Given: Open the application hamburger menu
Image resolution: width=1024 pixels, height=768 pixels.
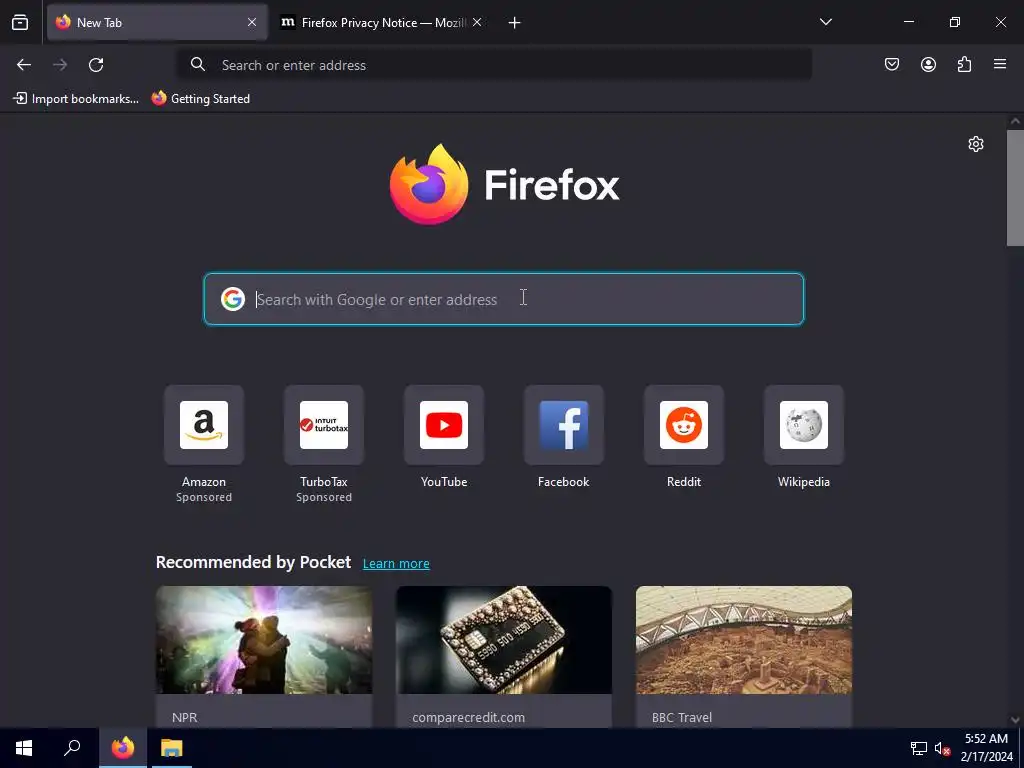Looking at the screenshot, I should click(1000, 64).
